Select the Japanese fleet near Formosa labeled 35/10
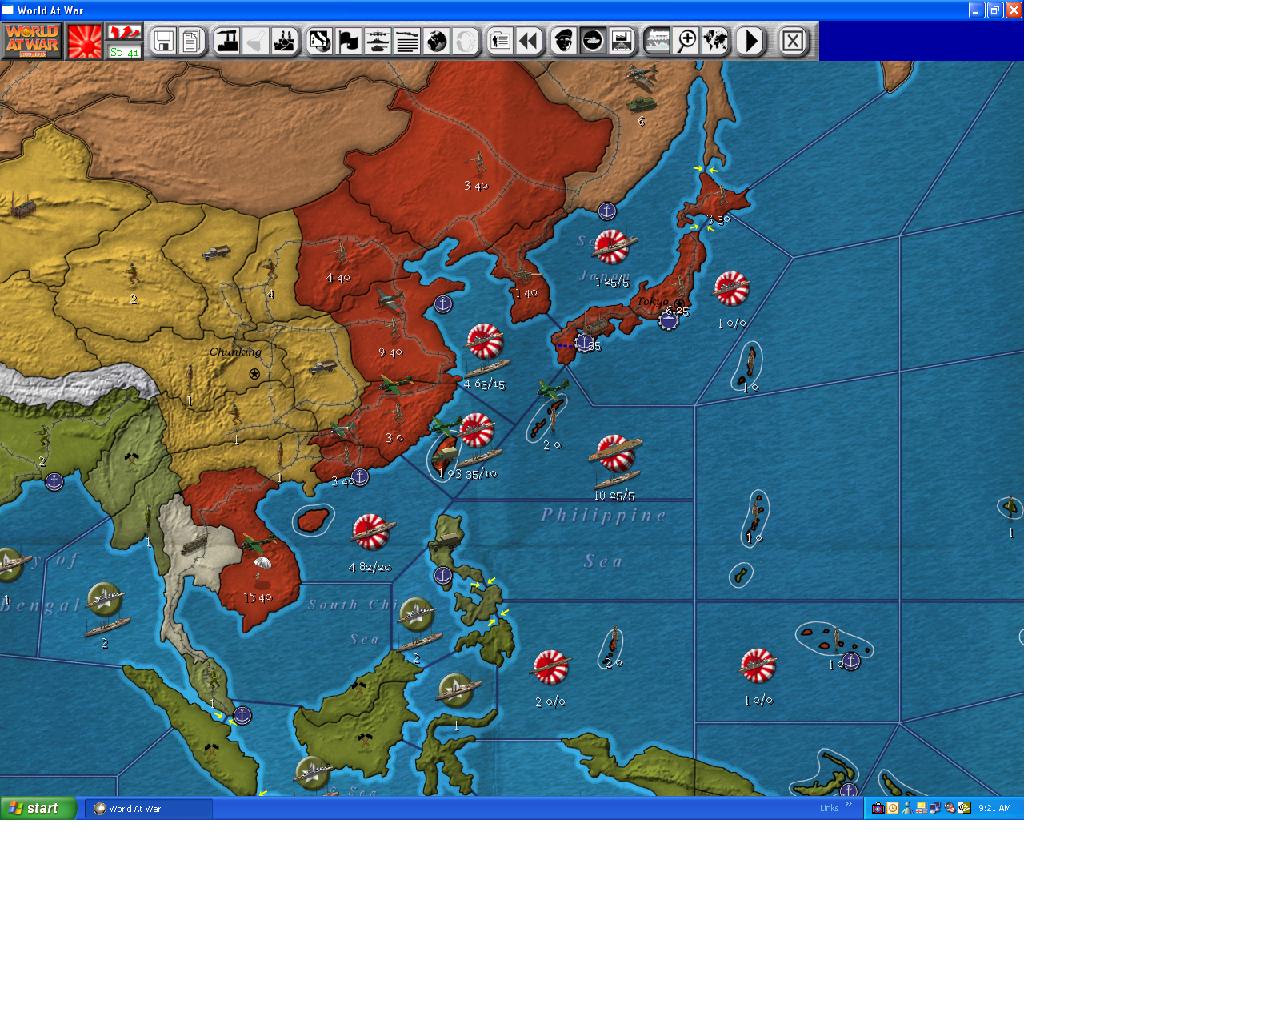The image size is (1280, 1024). [x=477, y=431]
